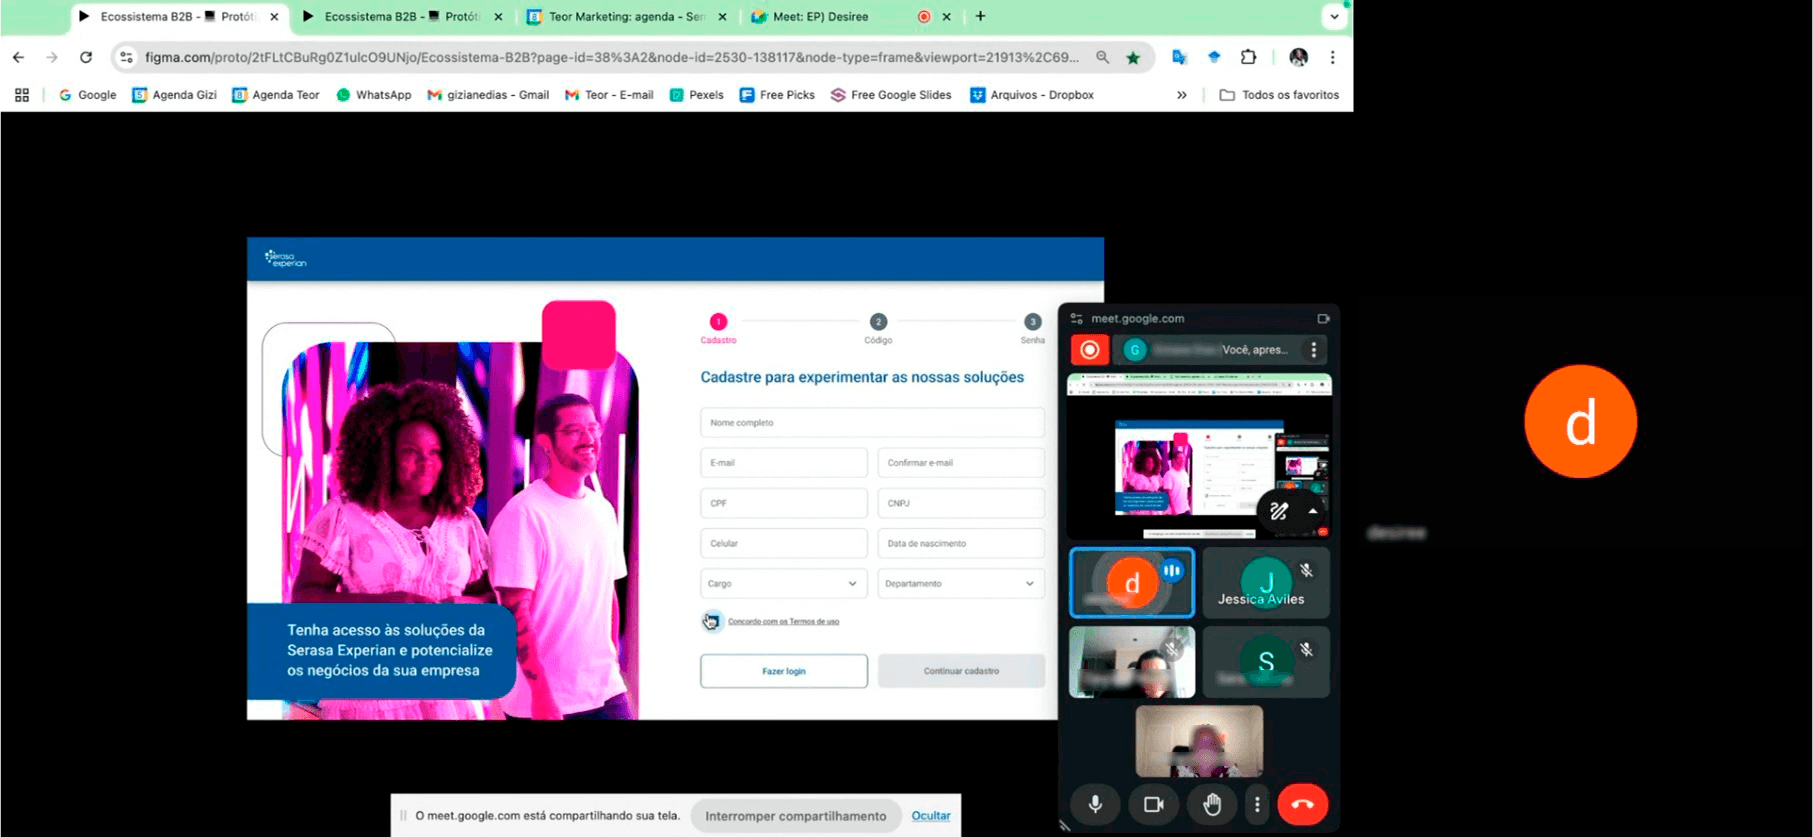Viewport: 1813px width, 837px height.
Task: Expand the Cargo dropdown
Action: pos(784,583)
